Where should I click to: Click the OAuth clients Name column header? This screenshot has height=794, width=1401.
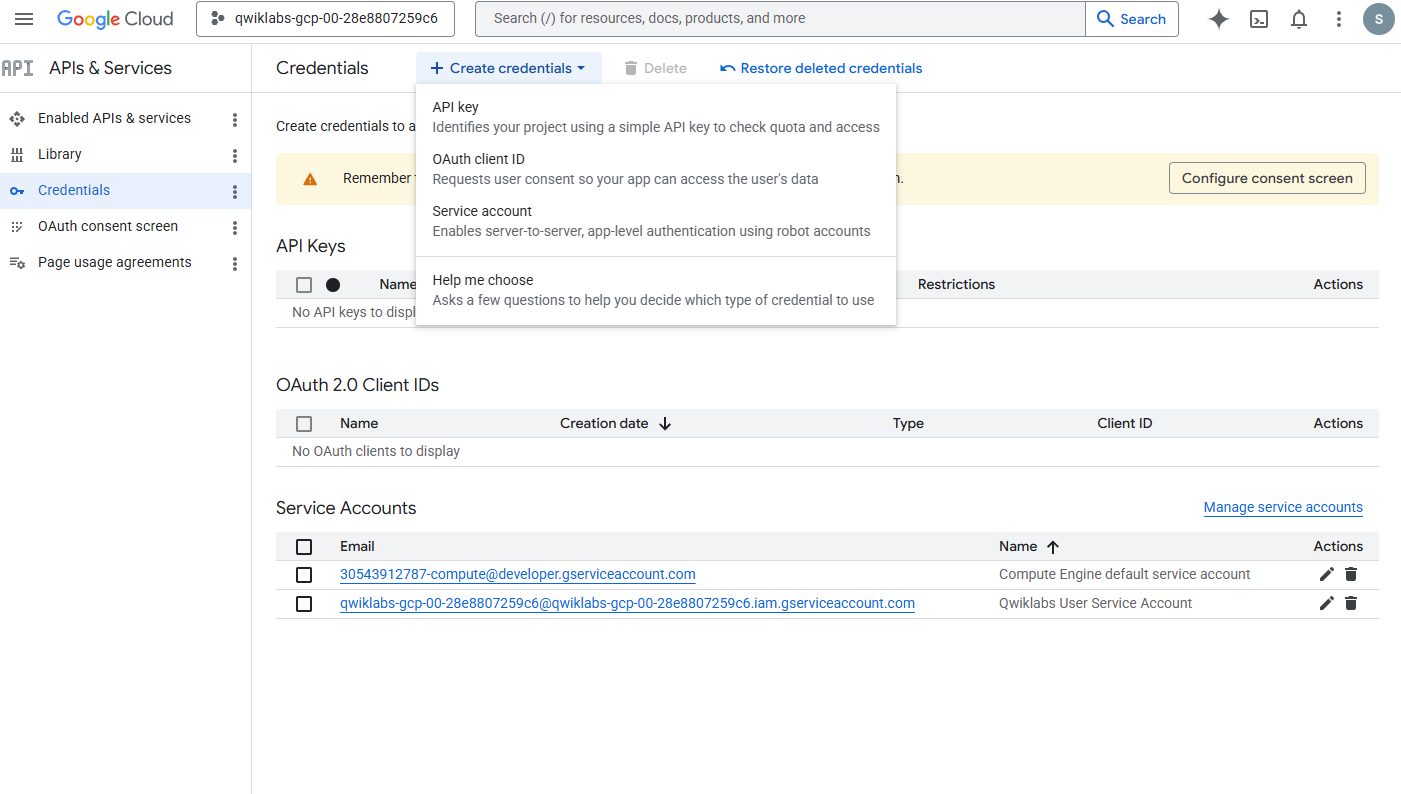tap(359, 423)
